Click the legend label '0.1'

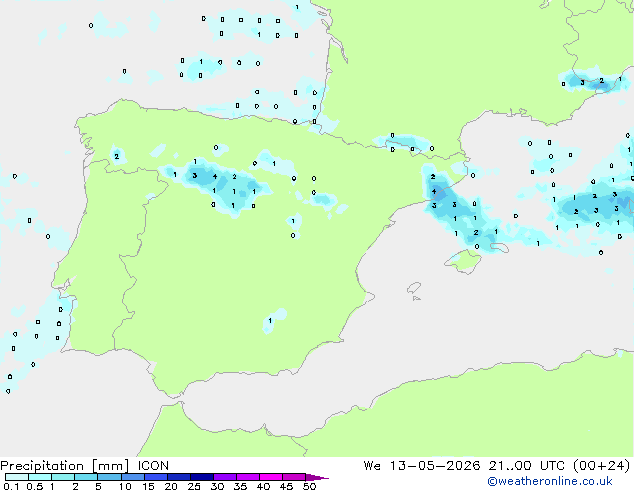[11, 486]
